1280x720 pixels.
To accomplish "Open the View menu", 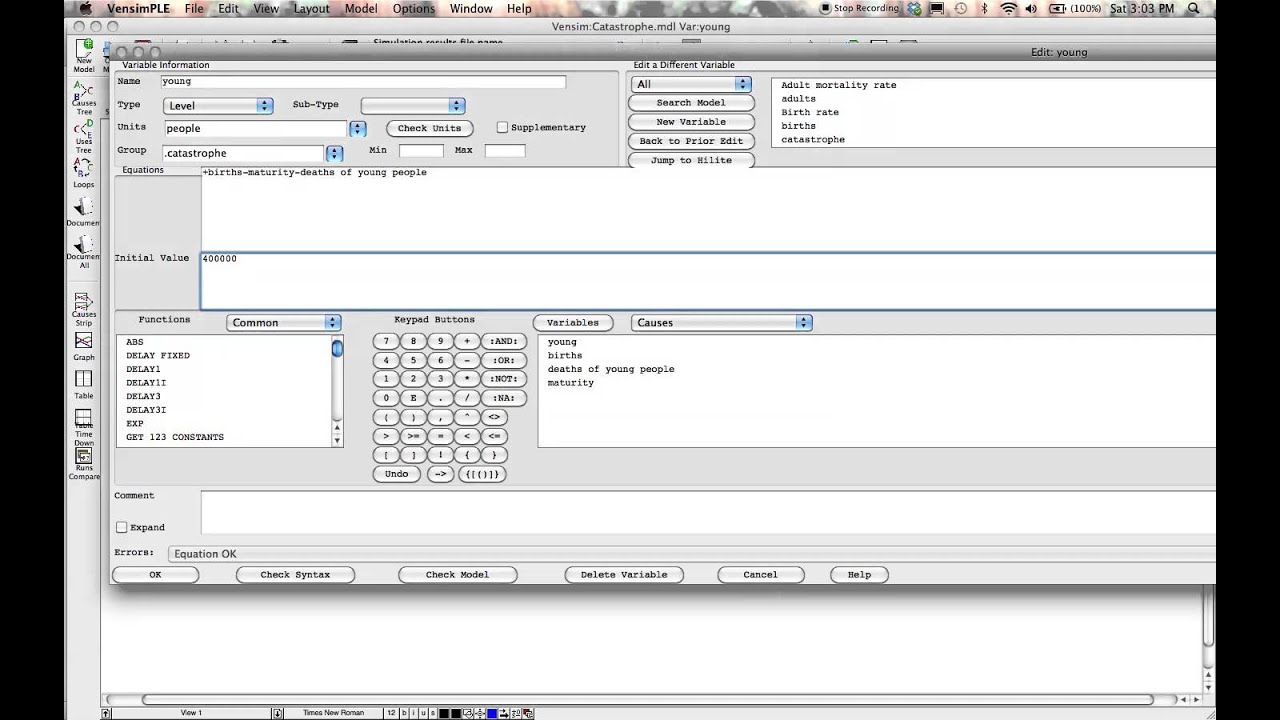I will [266, 8].
